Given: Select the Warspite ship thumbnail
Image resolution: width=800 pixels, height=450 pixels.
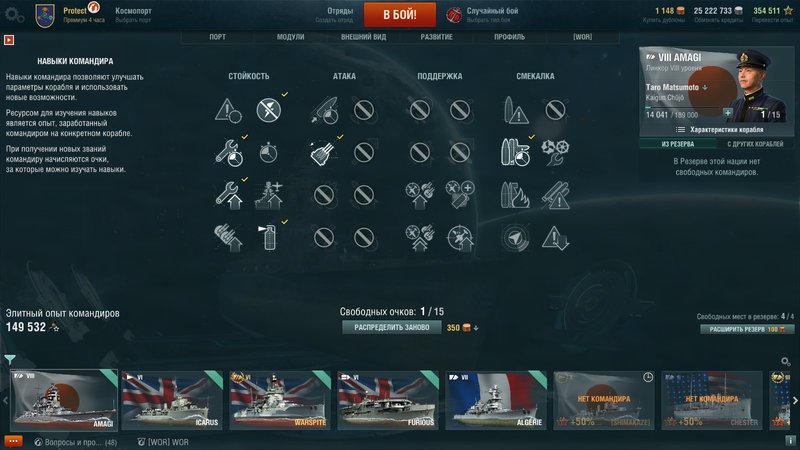Looking at the screenshot, I should (x=280, y=401).
